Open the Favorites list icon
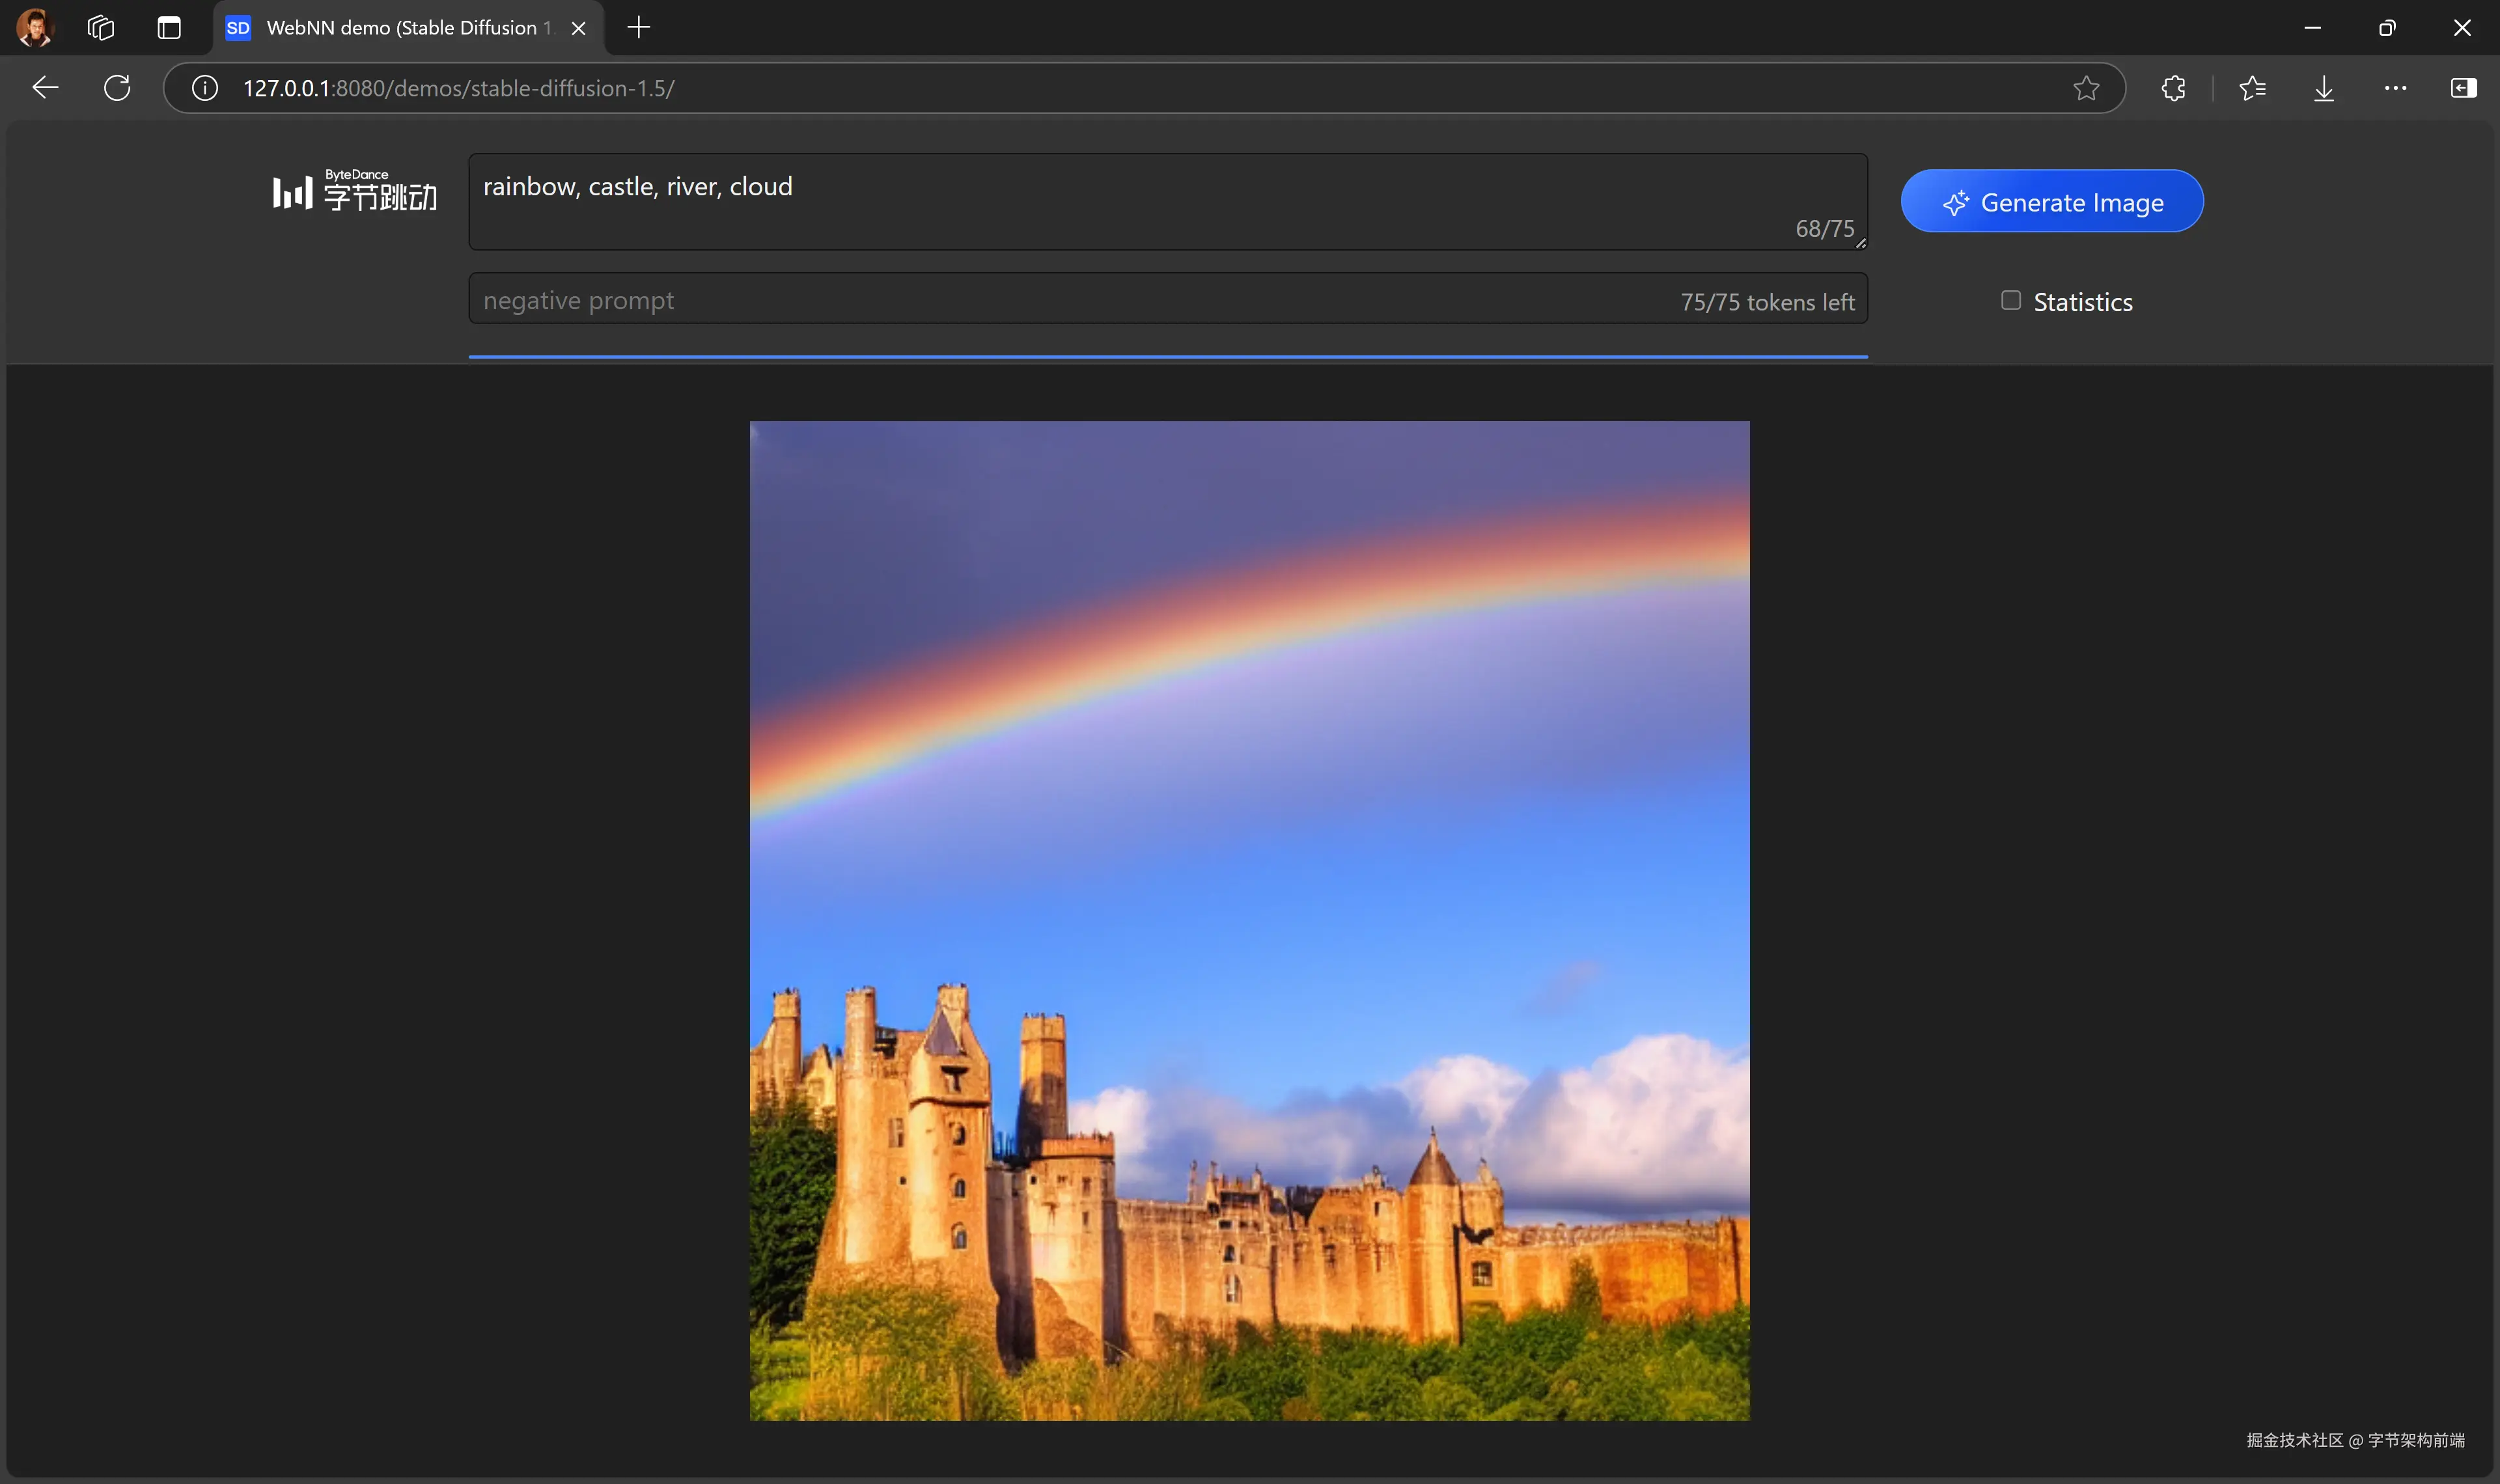This screenshot has width=2500, height=1484. 2252,88
